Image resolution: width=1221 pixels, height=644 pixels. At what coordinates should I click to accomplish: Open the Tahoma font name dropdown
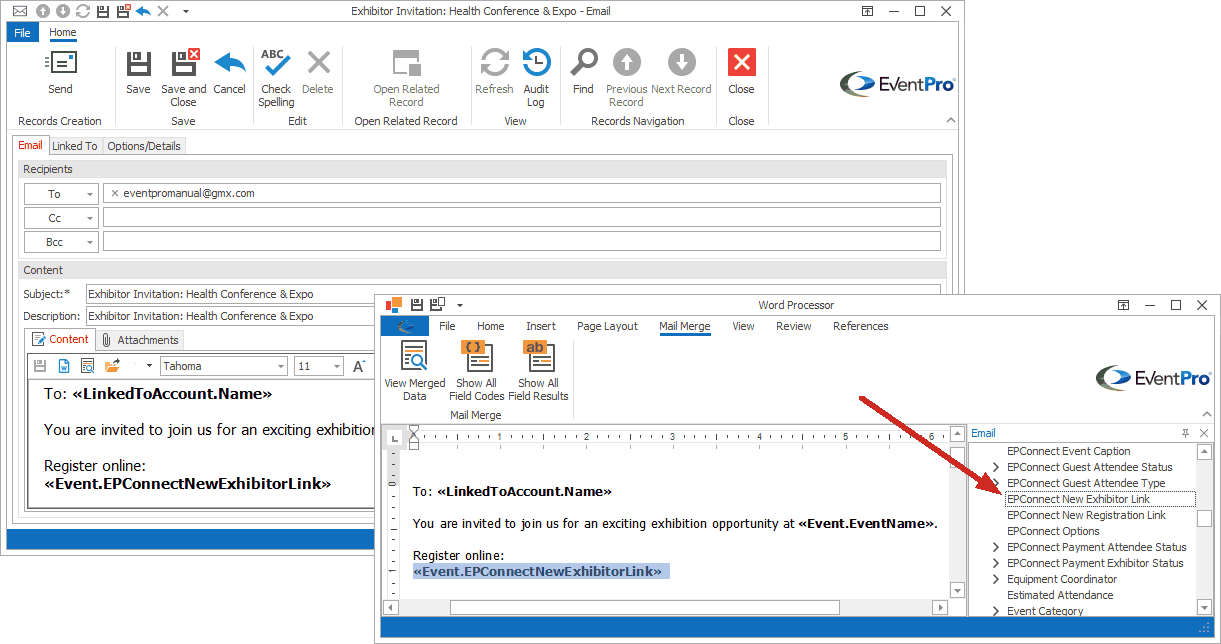click(281, 367)
